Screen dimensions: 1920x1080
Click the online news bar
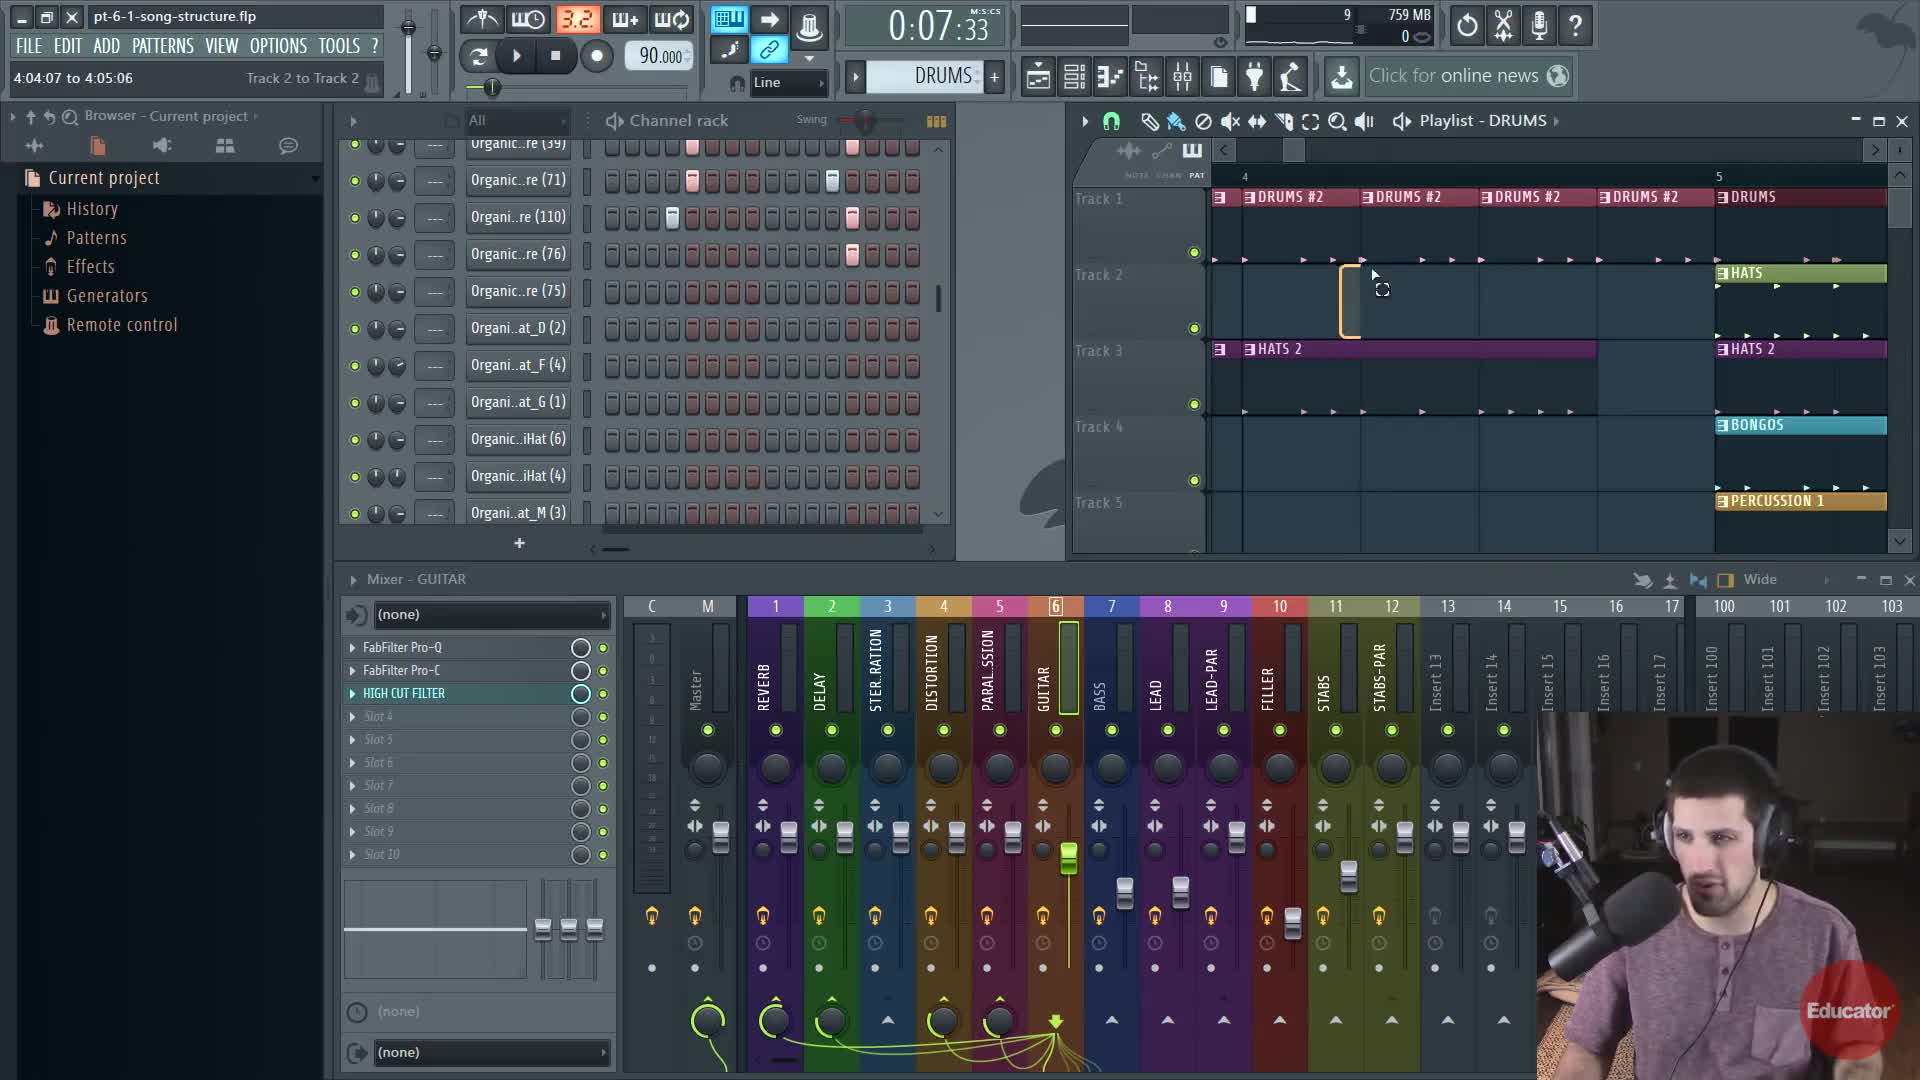tap(1454, 76)
